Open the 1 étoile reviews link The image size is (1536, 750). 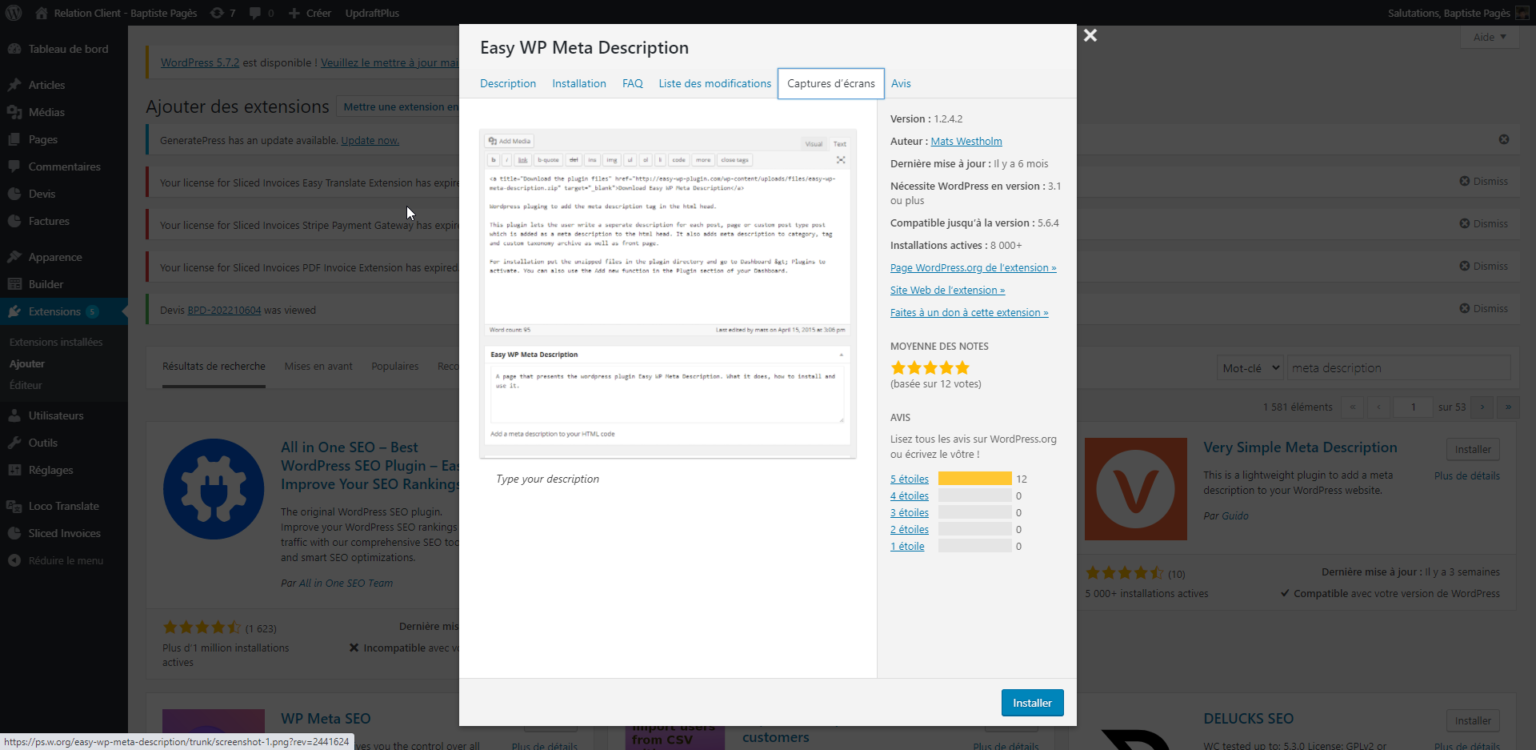[907, 547]
